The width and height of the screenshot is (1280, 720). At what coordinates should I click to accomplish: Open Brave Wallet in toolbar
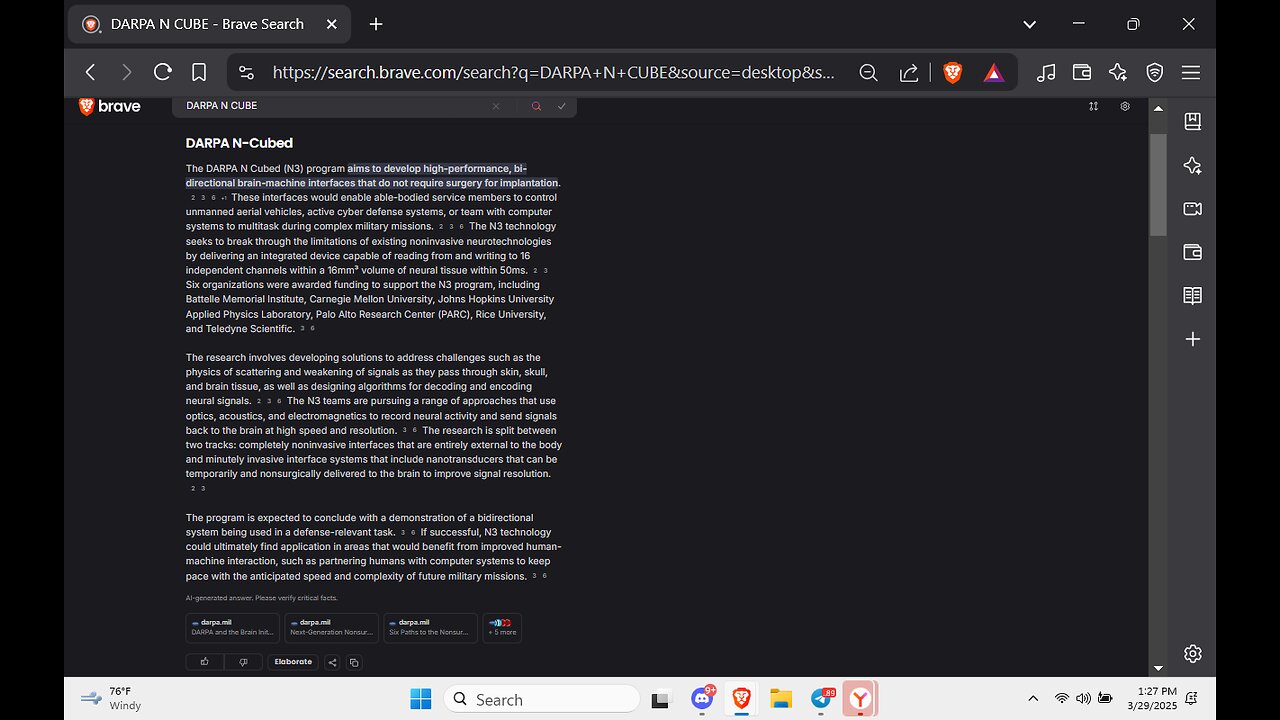(x=1081, y=72)
